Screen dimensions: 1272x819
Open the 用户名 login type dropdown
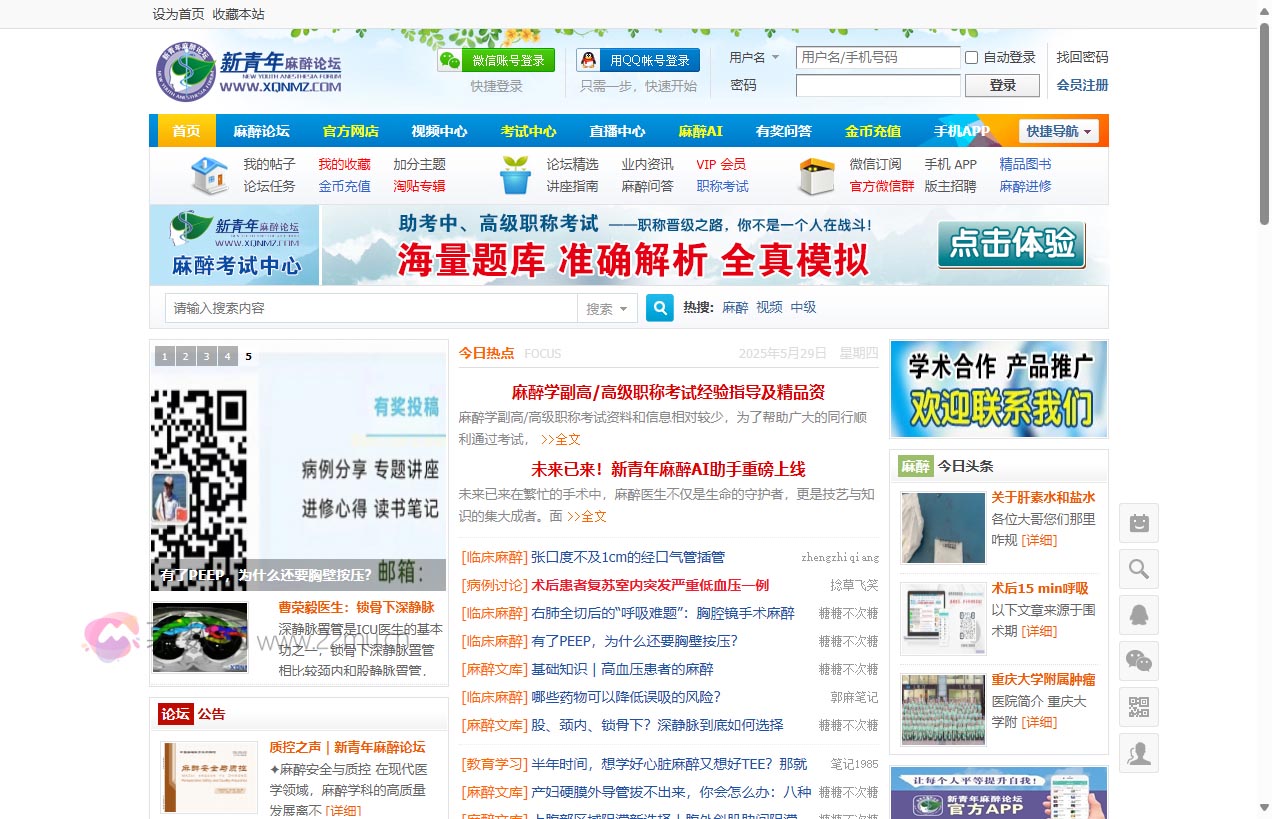pos(754,58)
